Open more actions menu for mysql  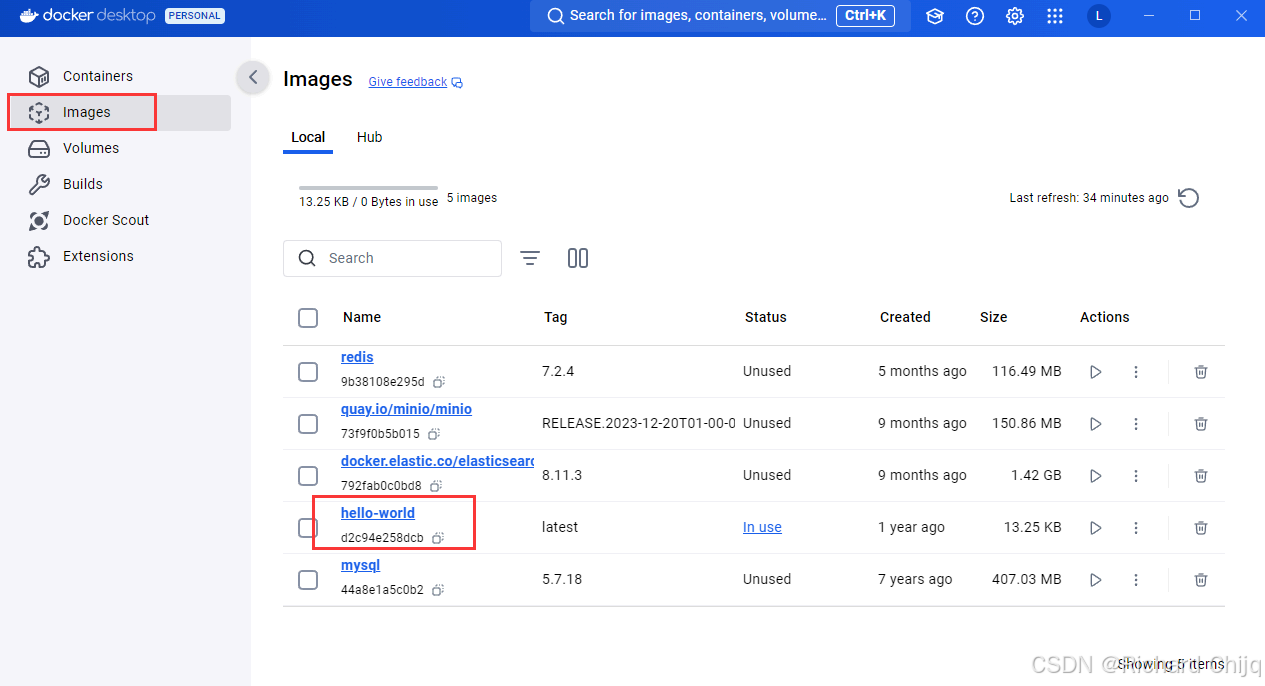click(1136, 580)
